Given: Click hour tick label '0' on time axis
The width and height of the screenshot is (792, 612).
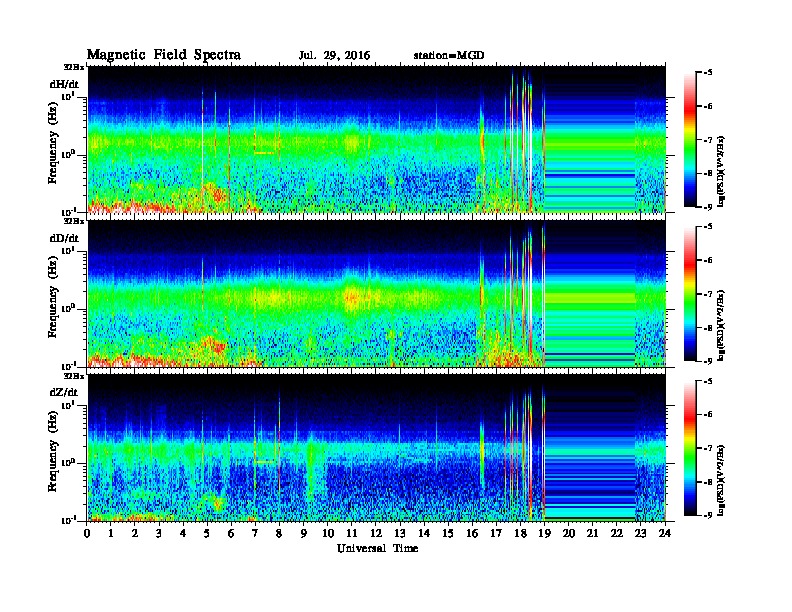Looking at the screenshot, I should 87,533.
